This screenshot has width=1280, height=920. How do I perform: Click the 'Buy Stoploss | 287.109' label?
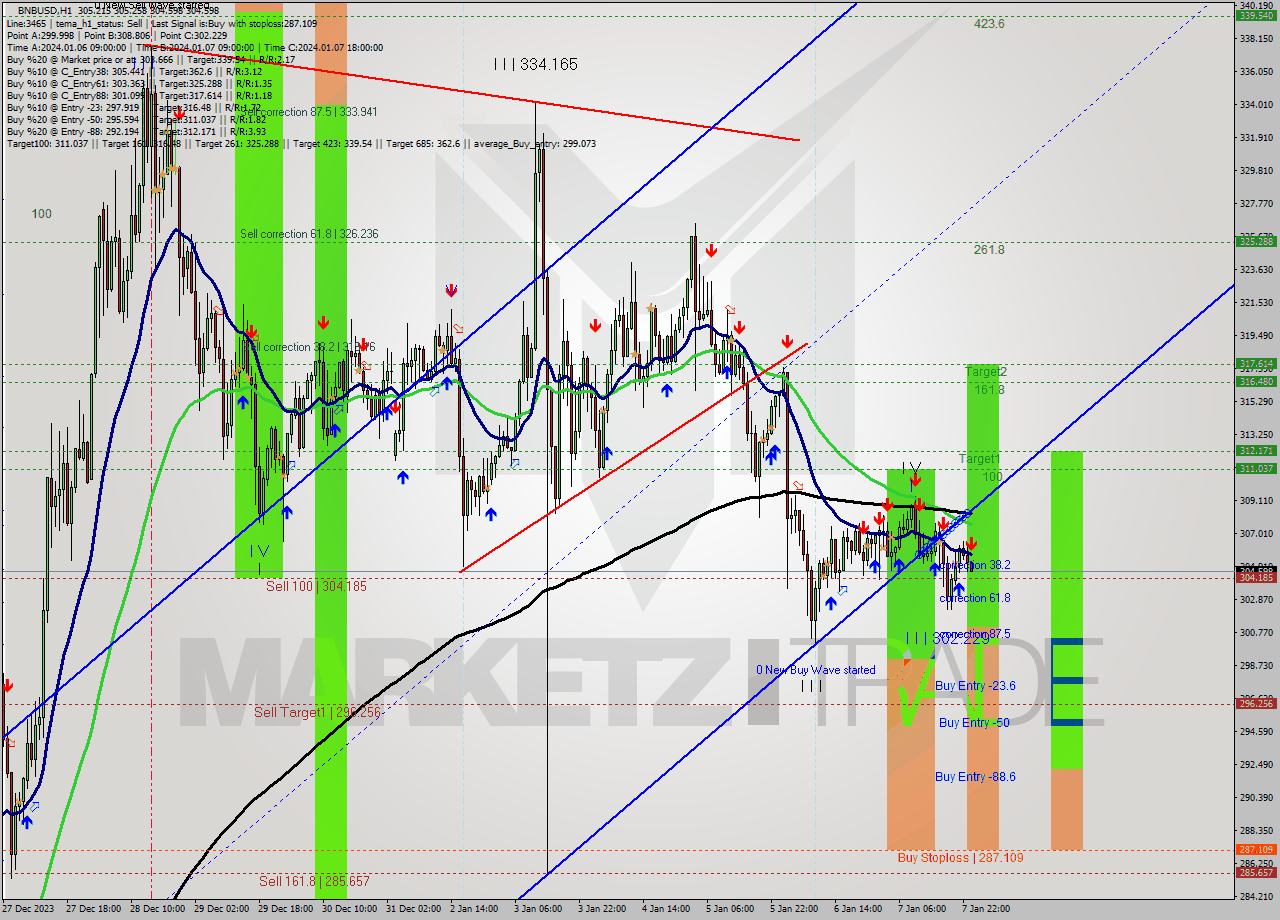[x=960, y=857]
